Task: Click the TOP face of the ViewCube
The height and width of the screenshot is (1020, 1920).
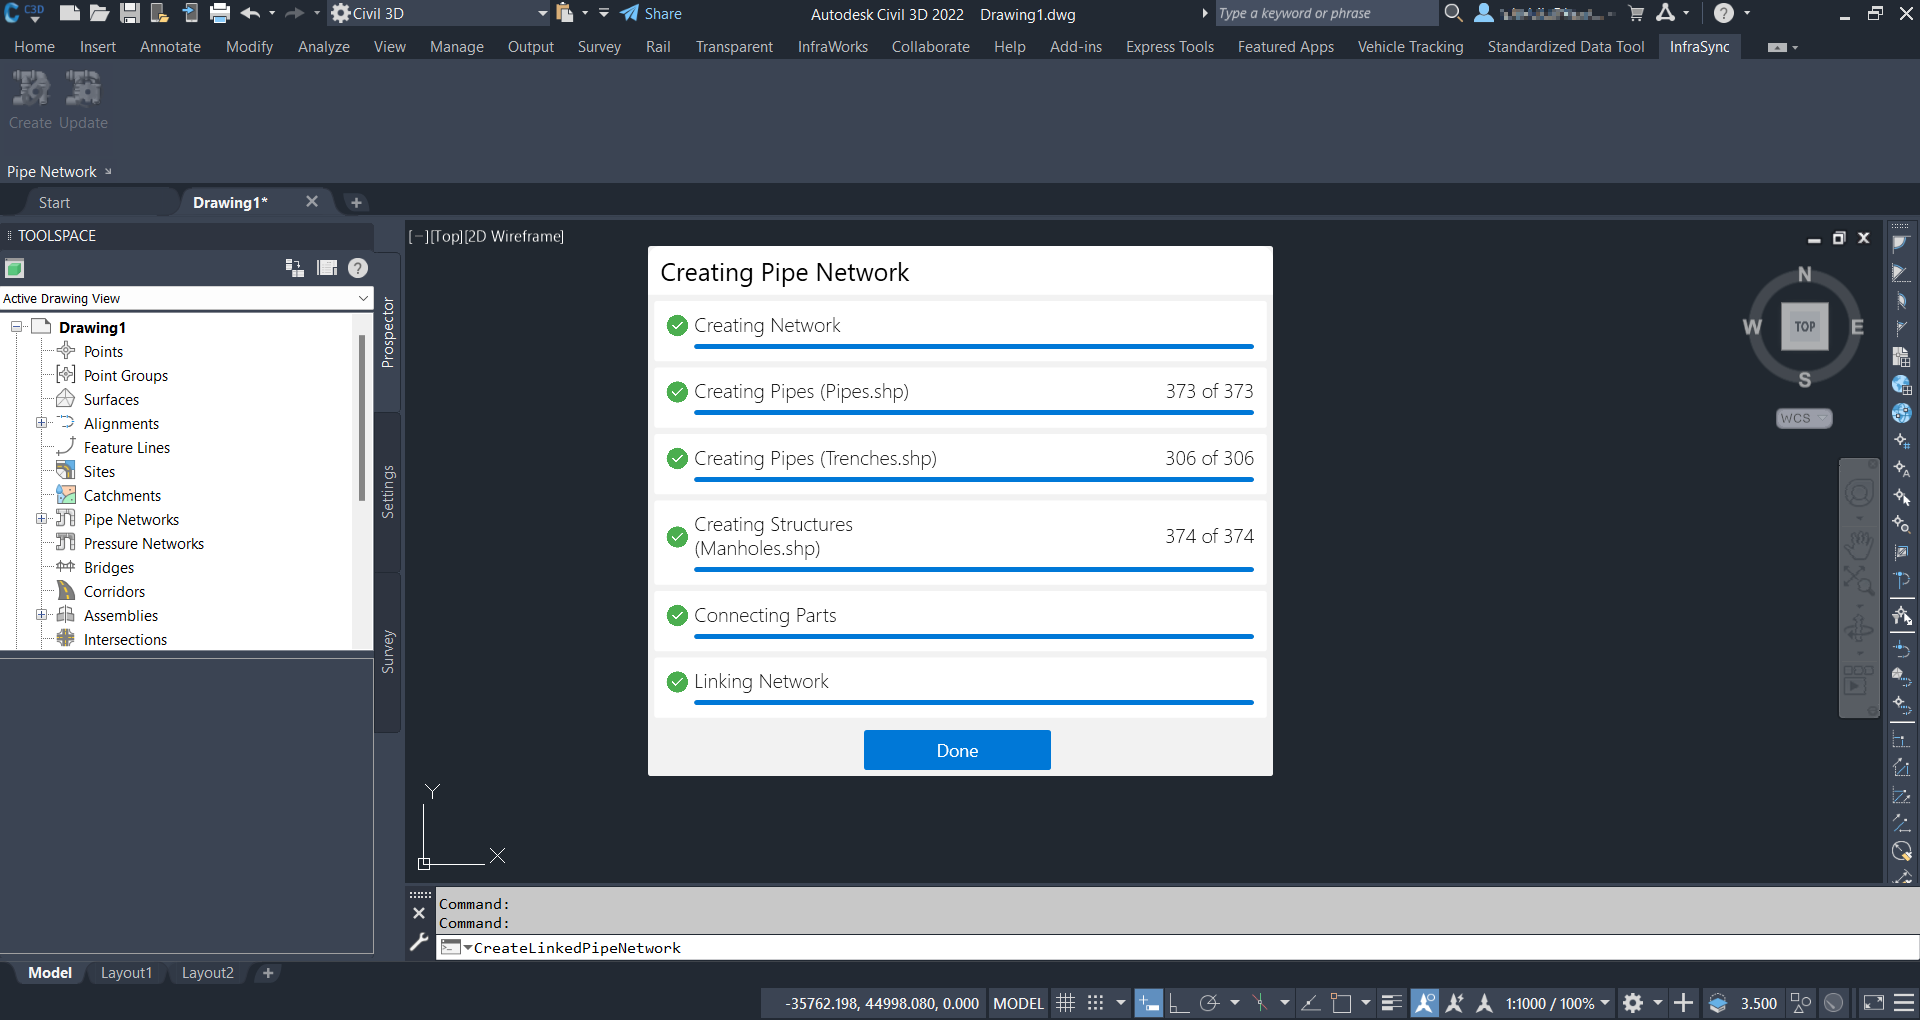Action: [1804, 326]
